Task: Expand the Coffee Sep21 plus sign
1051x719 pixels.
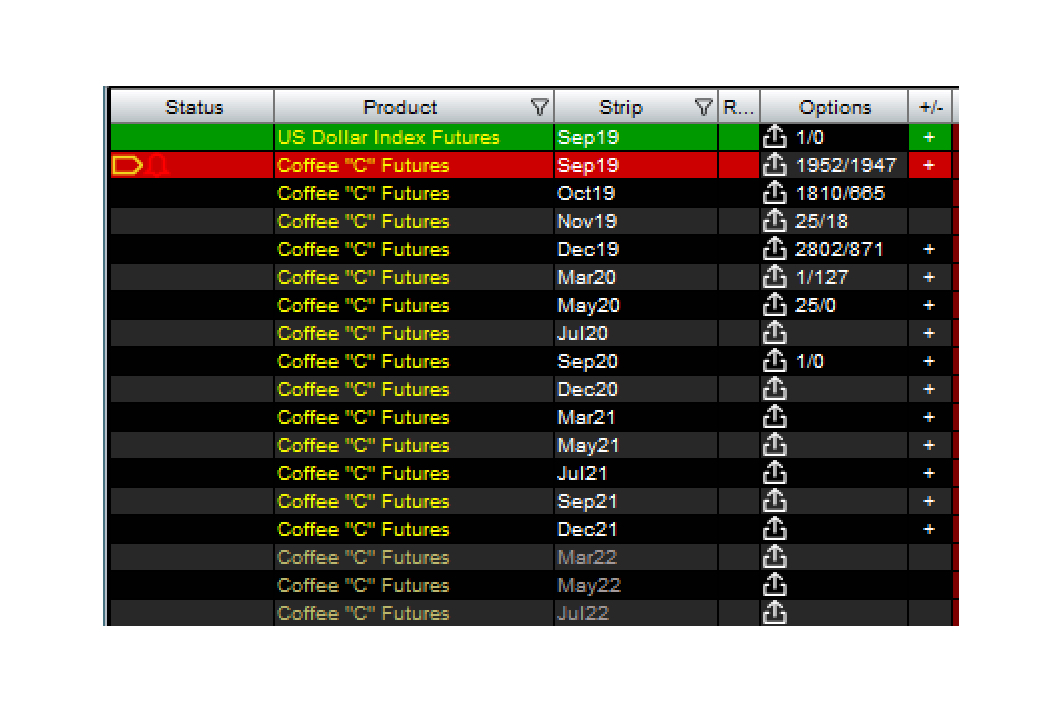Action: (929, 501)
